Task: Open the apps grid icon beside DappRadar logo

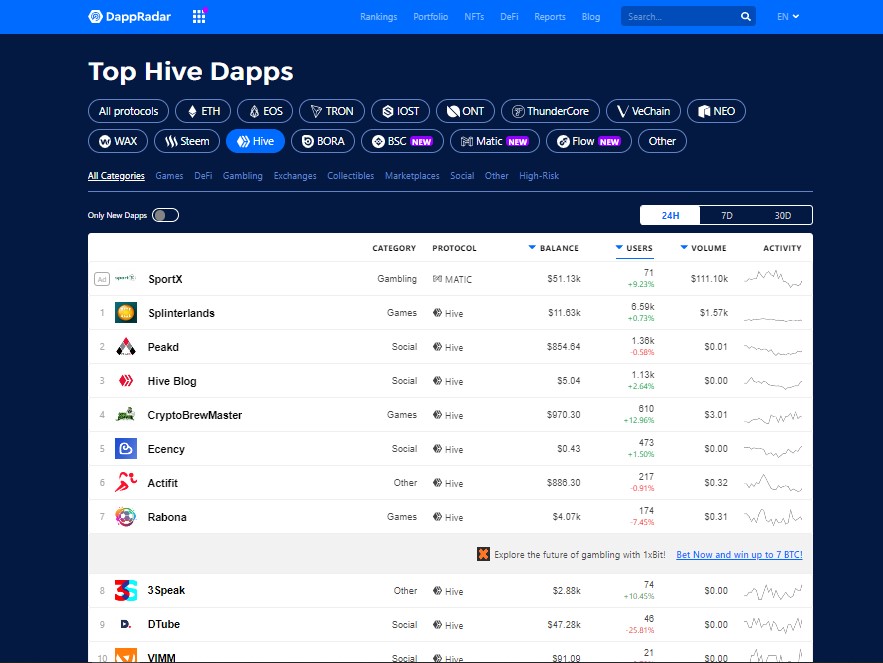Action: pyautogui.click(x=199, y=16)
